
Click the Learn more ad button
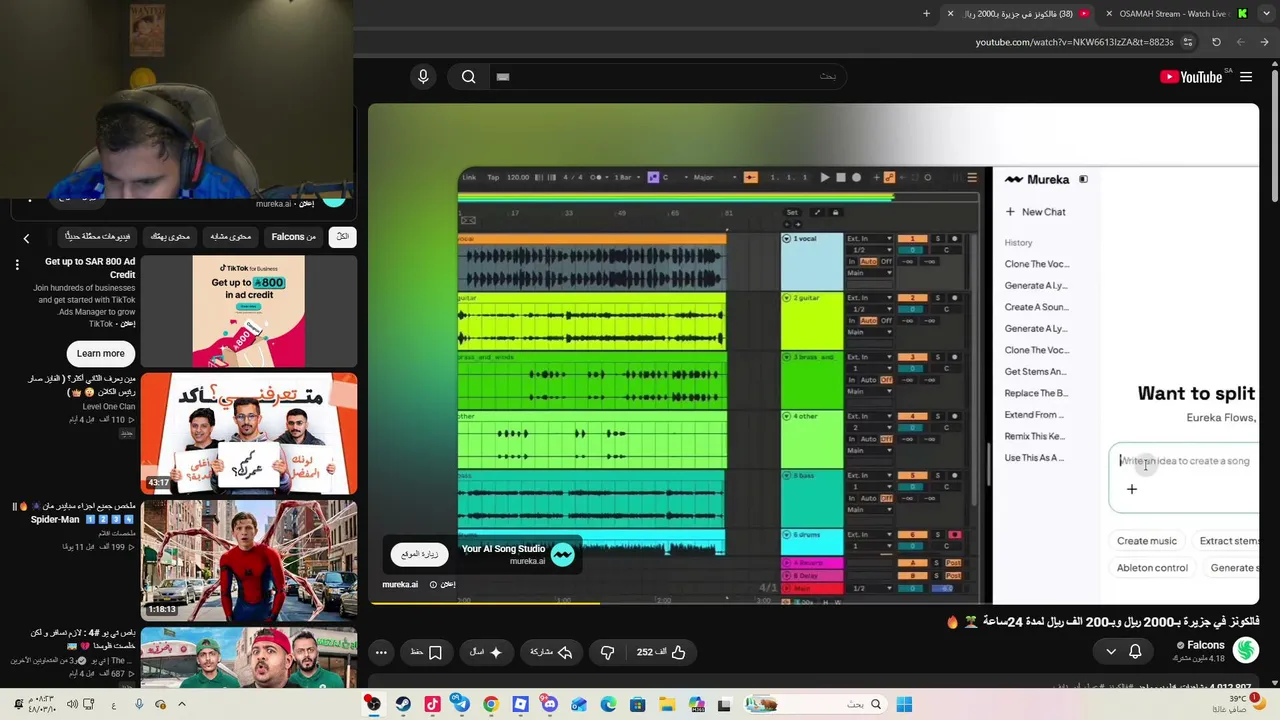(x=101, y=353)
